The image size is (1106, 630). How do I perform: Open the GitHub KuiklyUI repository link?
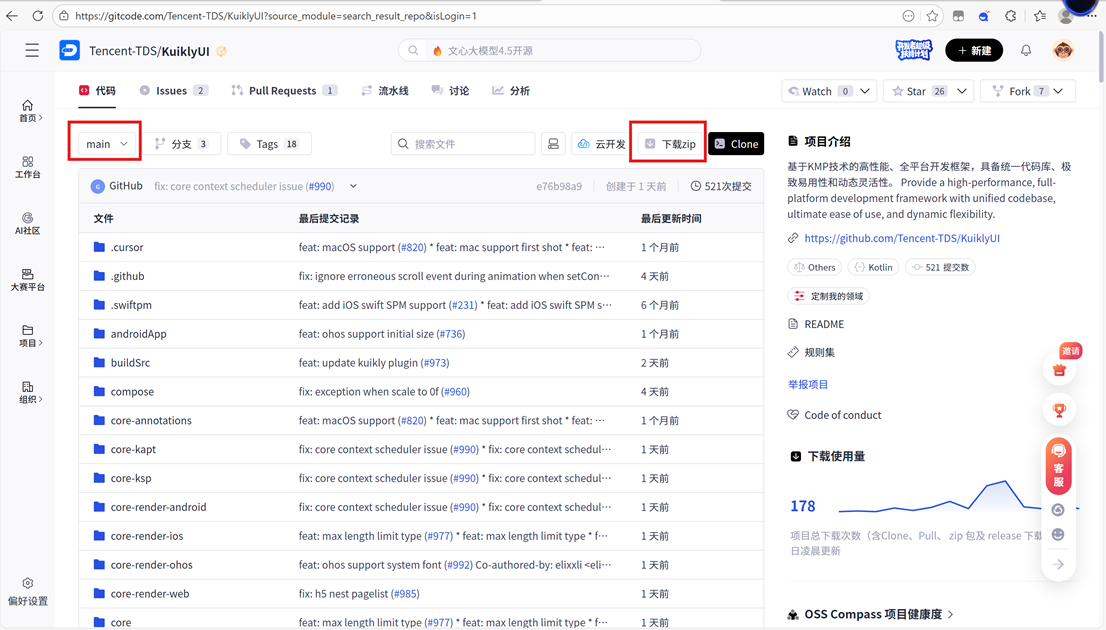(902, 238)
